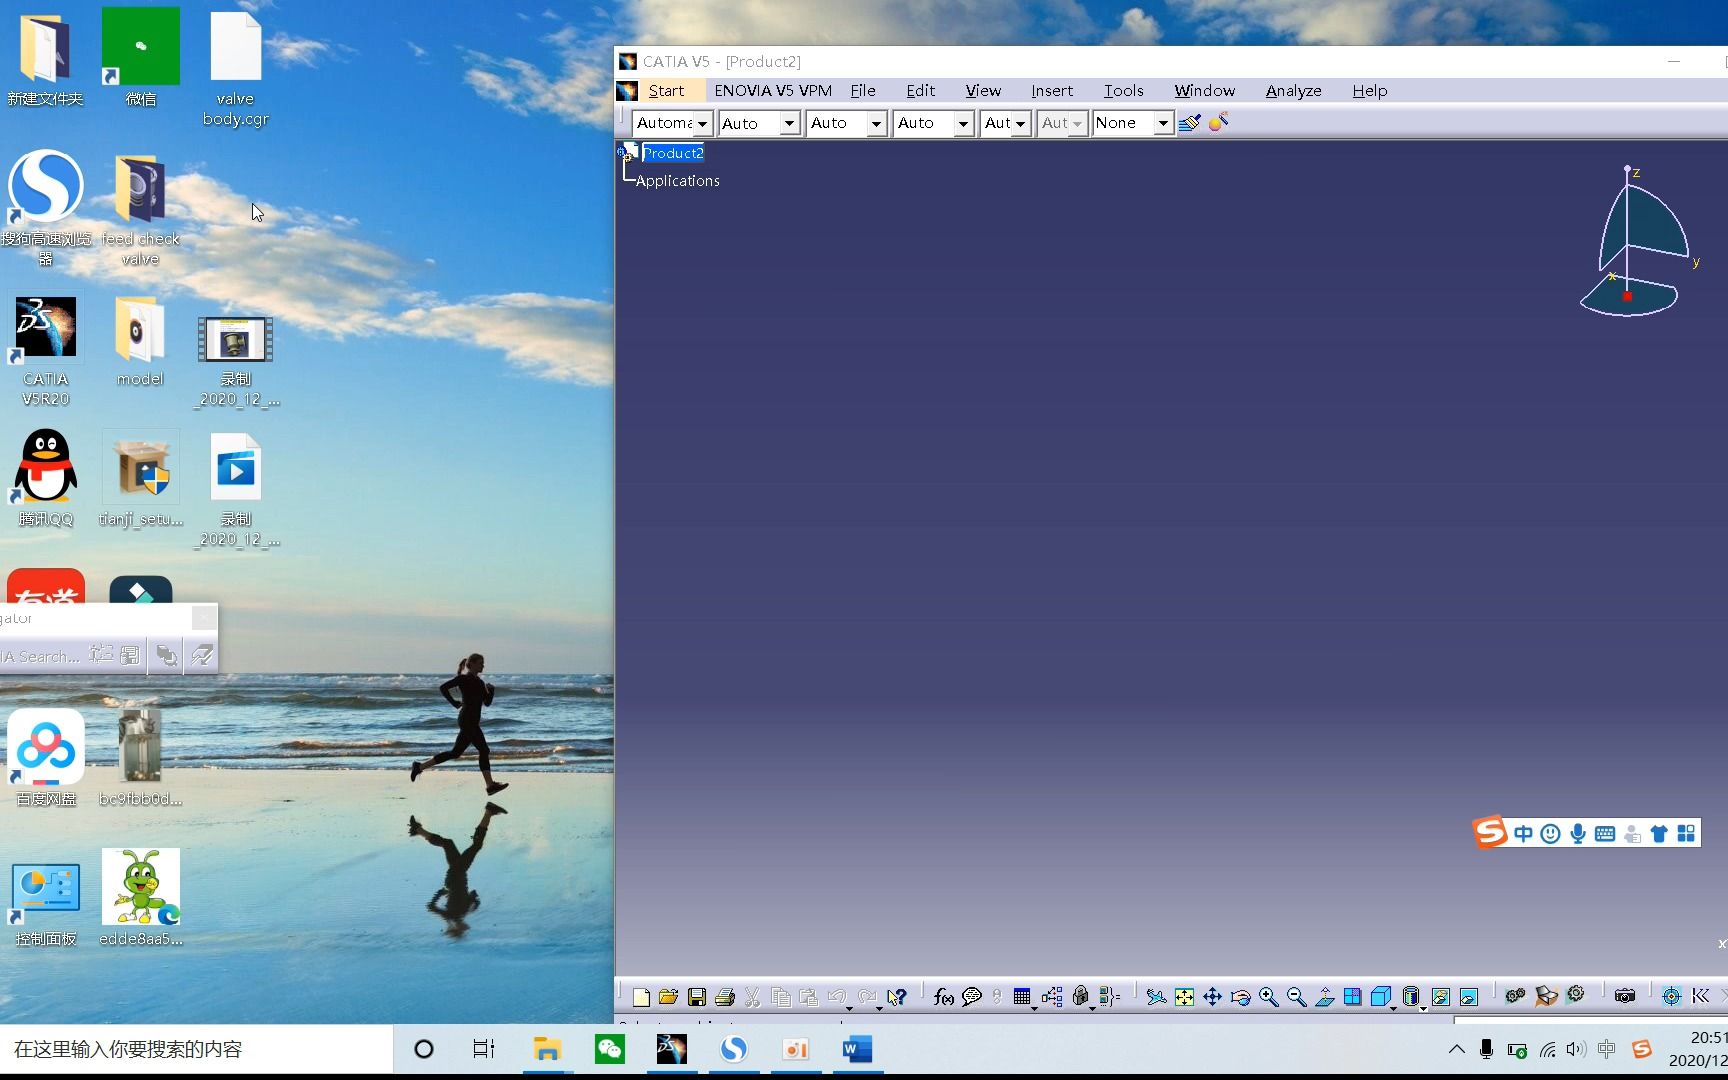Toggle Sogou soft keyboard

pos(1605,834)
